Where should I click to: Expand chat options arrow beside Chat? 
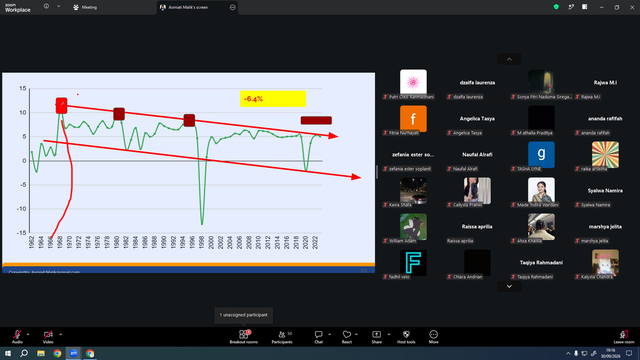[x=329, y=334]
